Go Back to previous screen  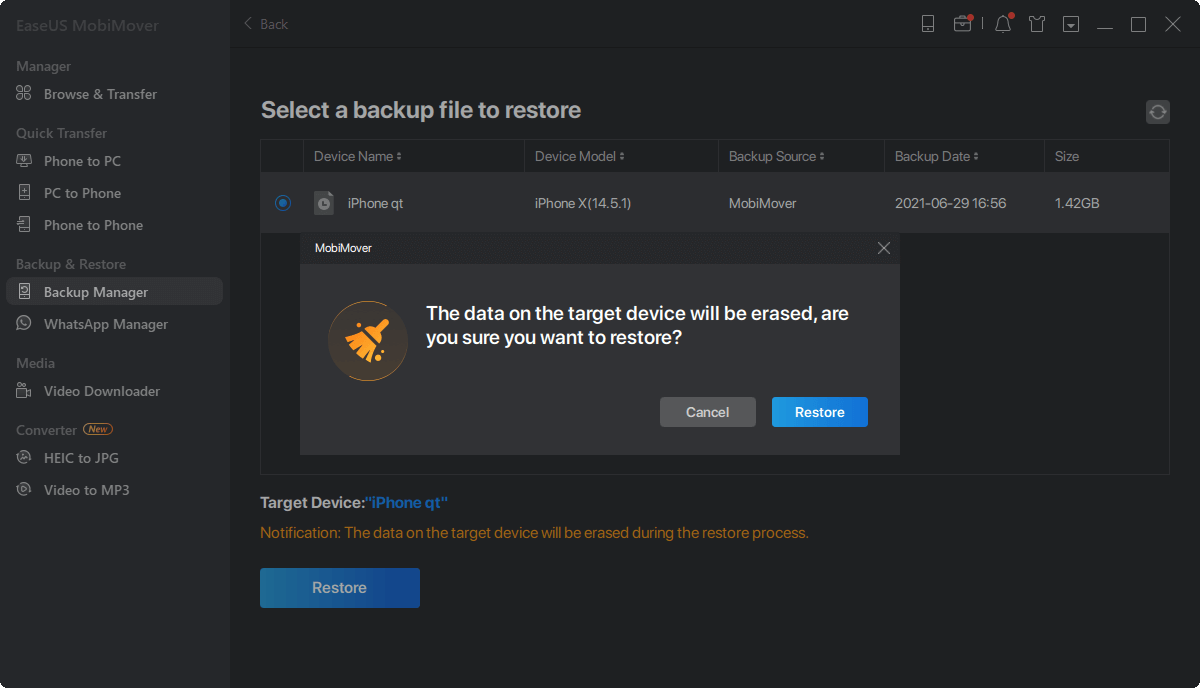266,24
